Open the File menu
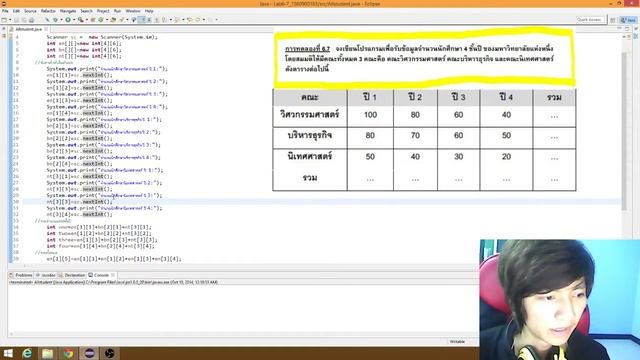 tap(5, 11)
